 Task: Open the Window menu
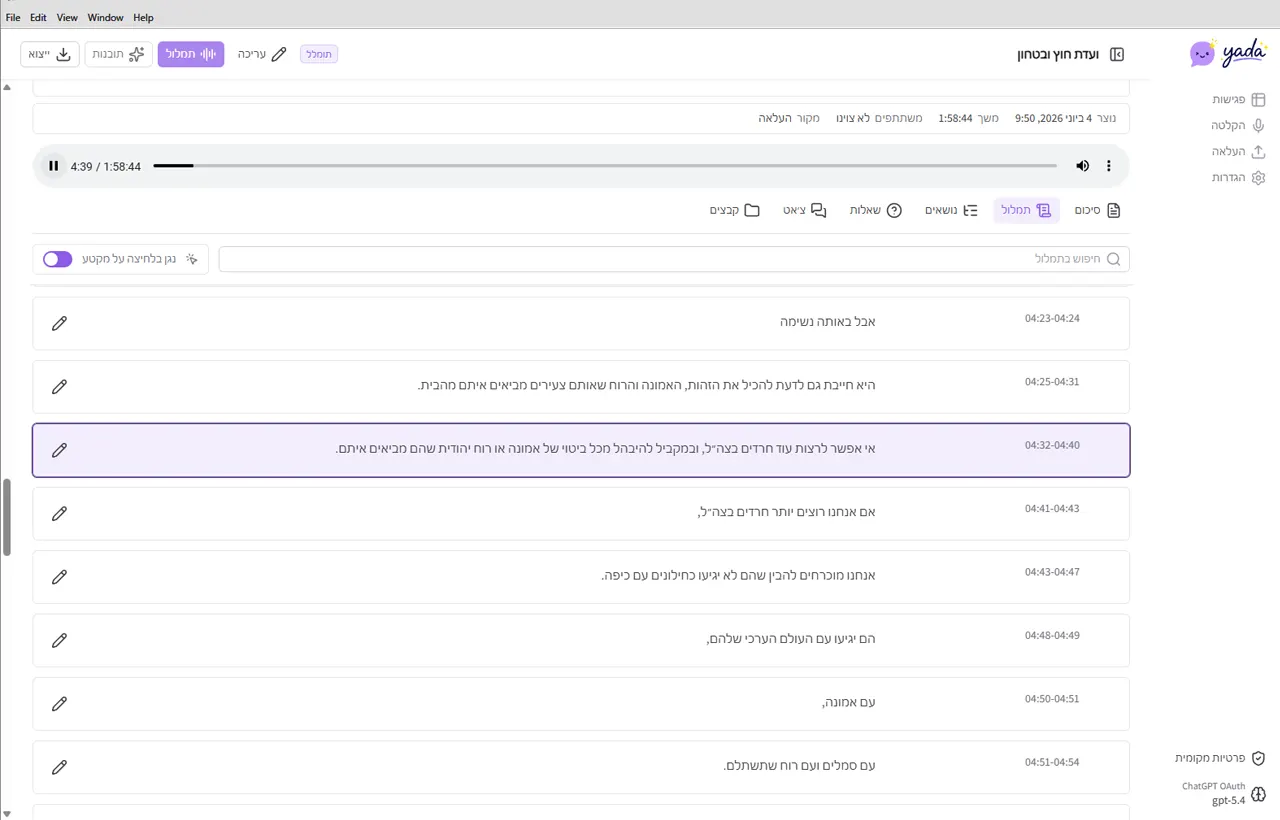click(105, 17)
